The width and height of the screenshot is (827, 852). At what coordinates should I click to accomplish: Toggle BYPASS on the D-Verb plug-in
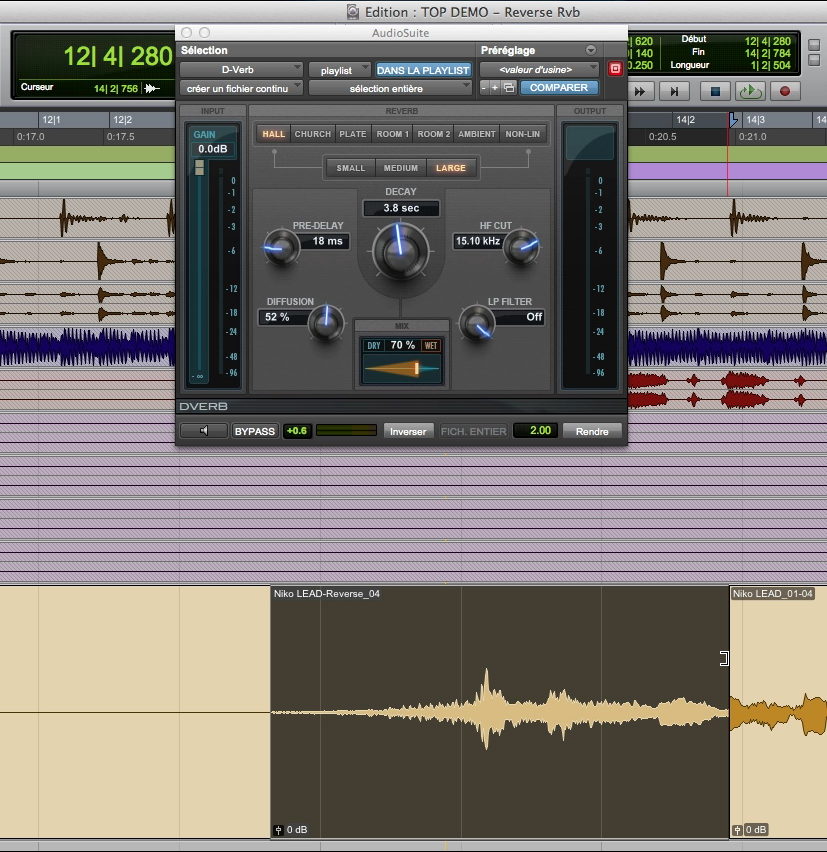[x=254, y=431]
